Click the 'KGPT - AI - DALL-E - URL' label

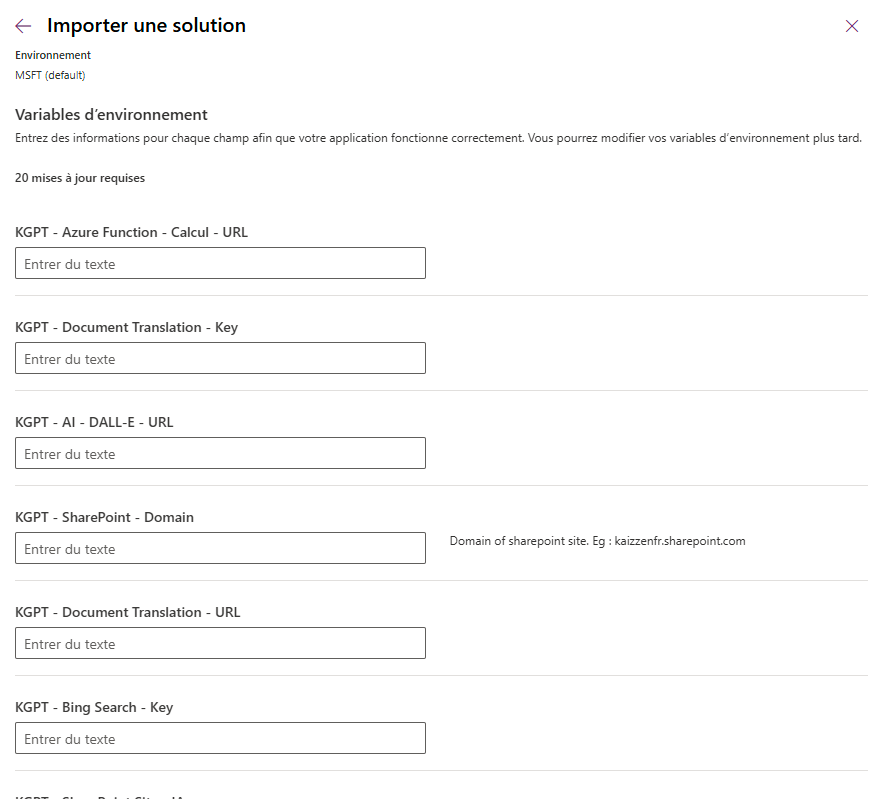point(94,423)
